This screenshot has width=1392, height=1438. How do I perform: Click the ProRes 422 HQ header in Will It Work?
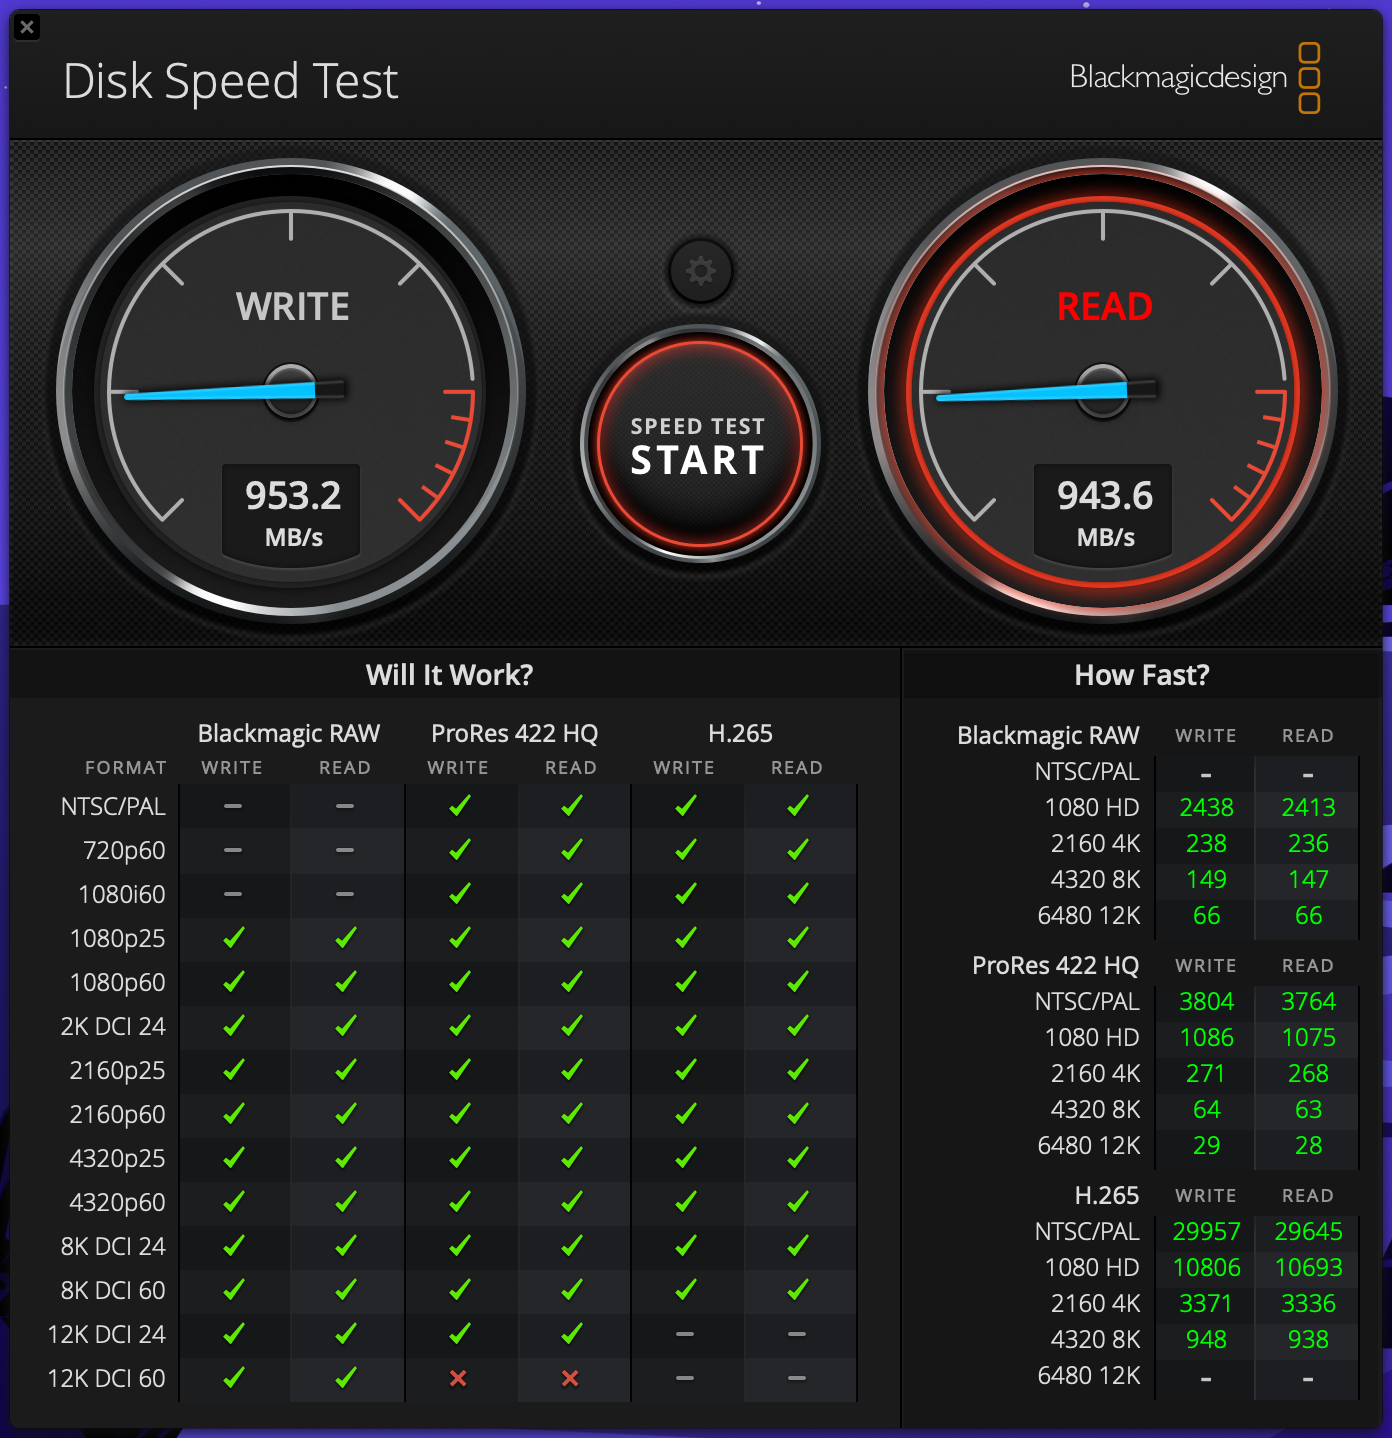tap(515, 733)
